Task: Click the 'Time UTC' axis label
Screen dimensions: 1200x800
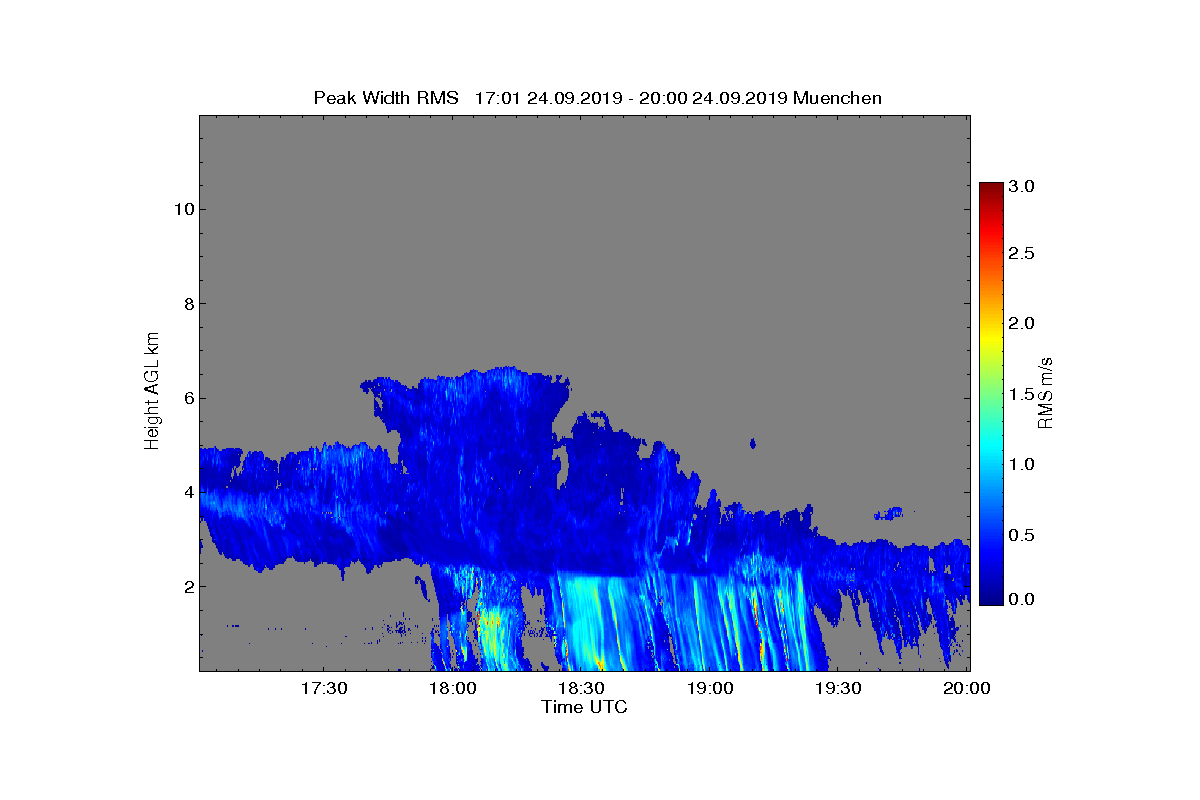Action: click(585, 707)
